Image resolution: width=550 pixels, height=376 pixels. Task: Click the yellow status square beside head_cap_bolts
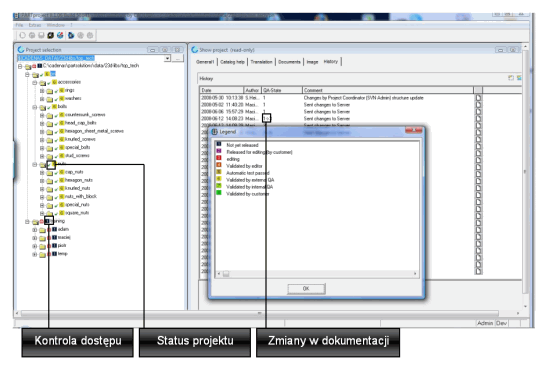coord(62,123)
